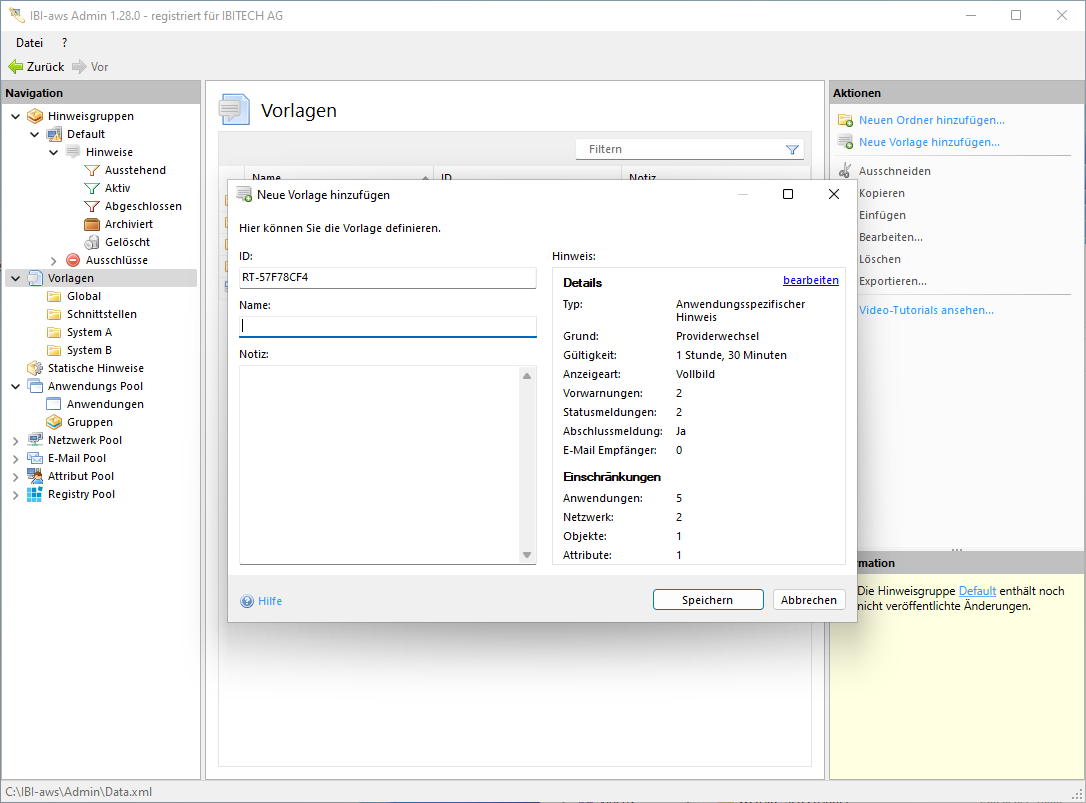Open the question mark help menu
This screenshot has height=803, width=1086.
64,43
